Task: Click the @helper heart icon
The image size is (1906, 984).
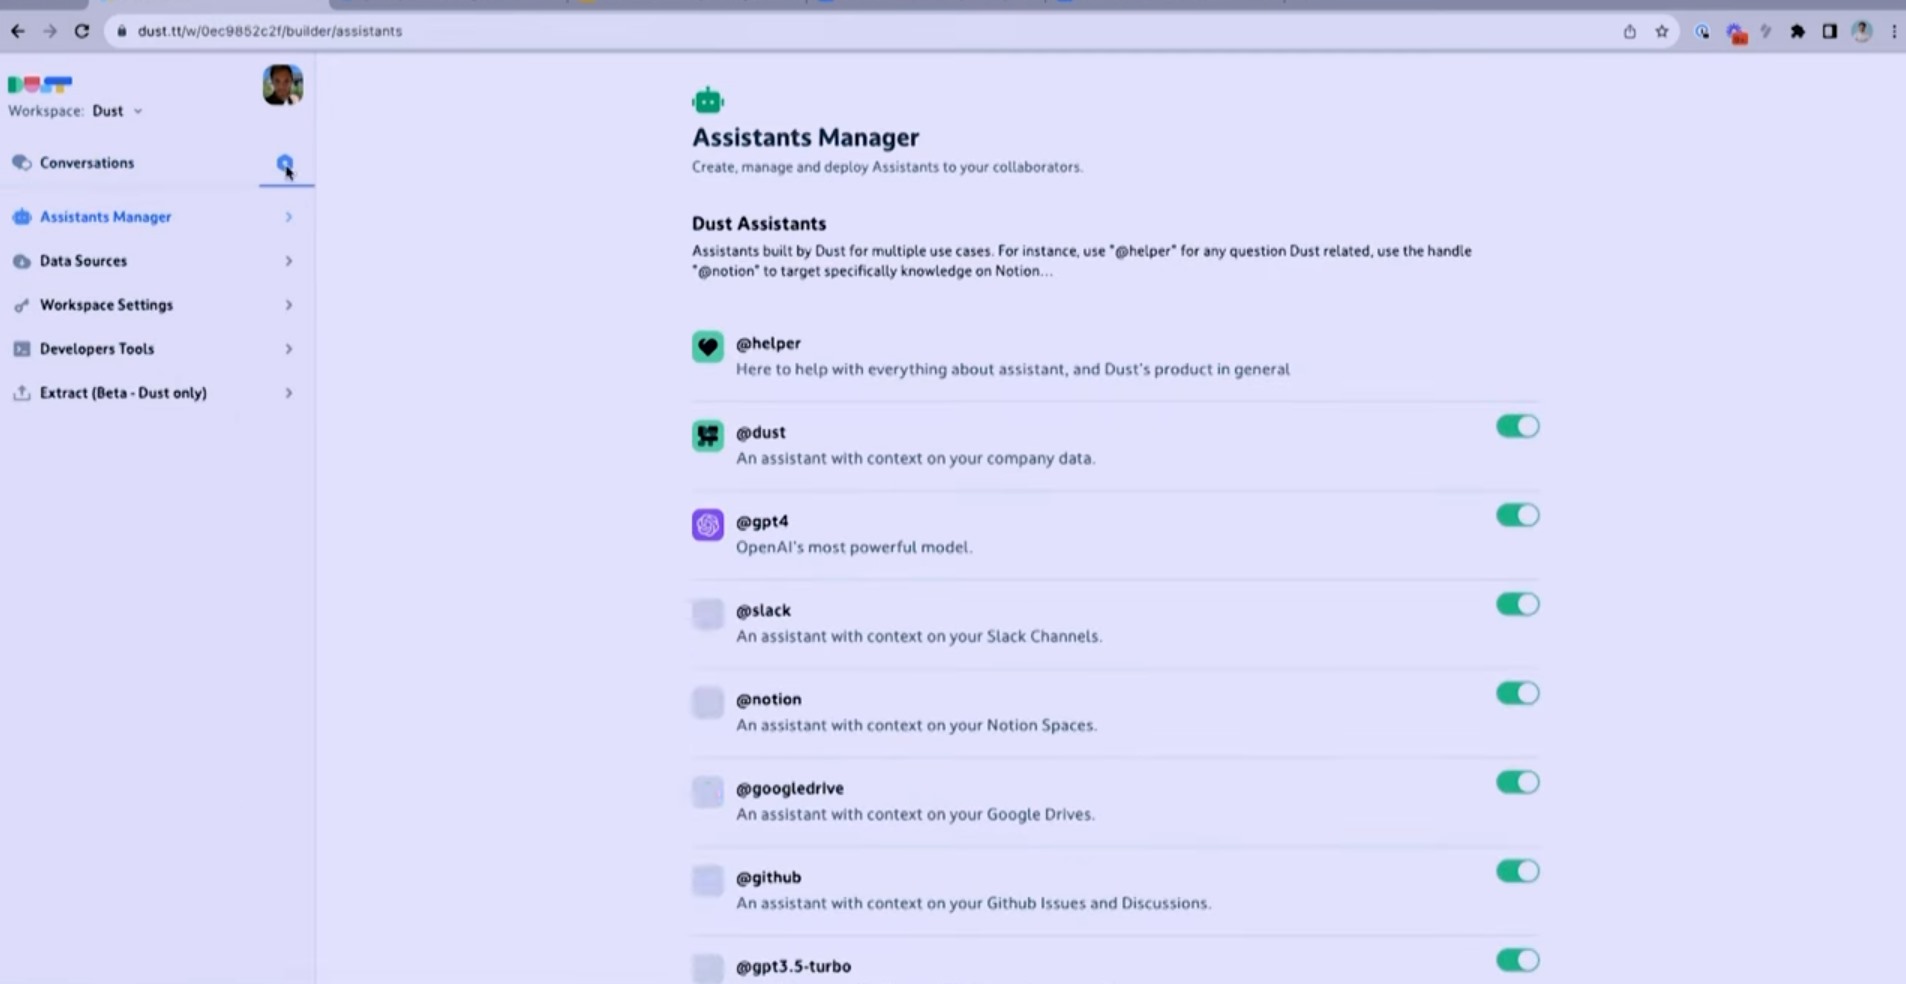Action: (707, 347)
